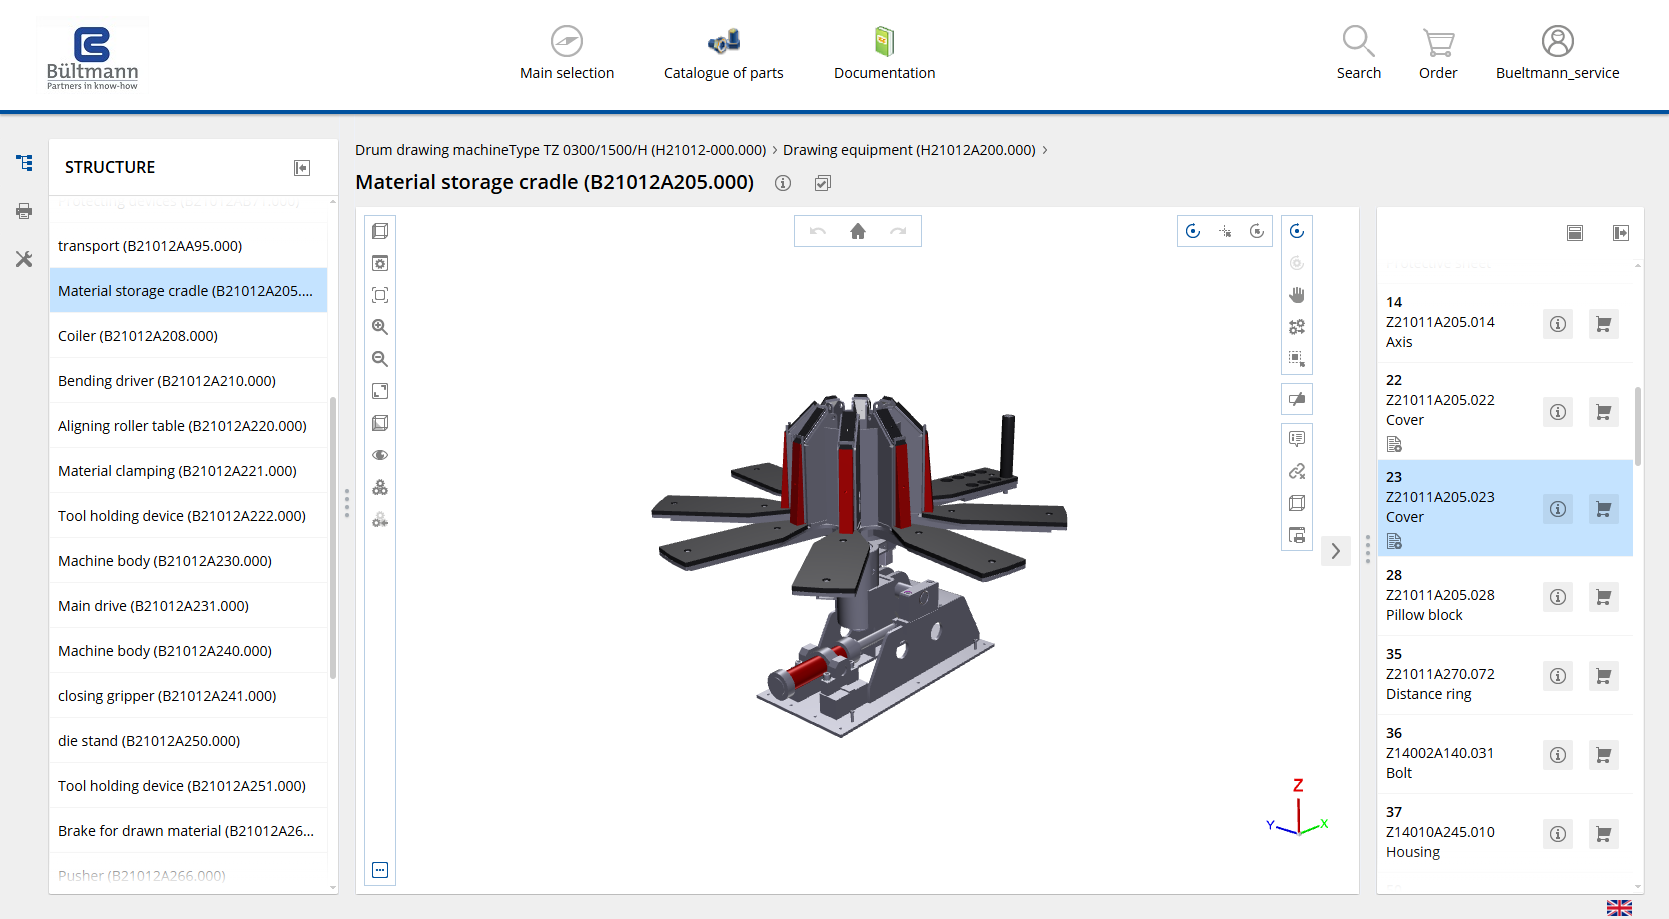
Task: Go to Drum drawing machine breadcrumb link
Action: coord(560,150)
